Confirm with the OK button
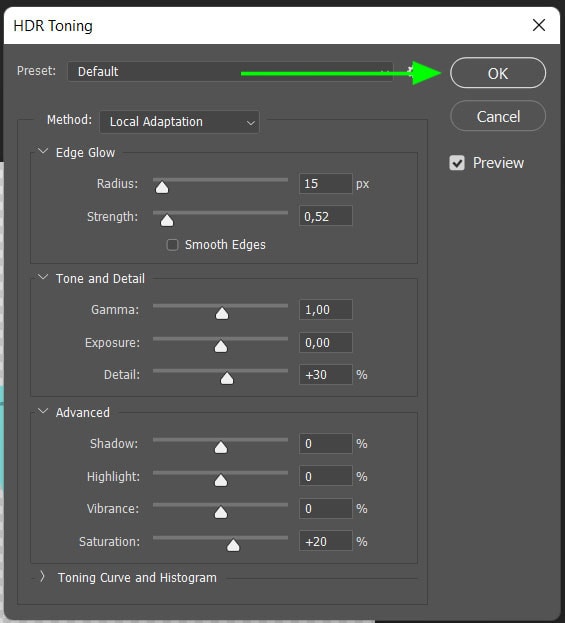Viewport: 565px width, 623px height. [497, 73]
